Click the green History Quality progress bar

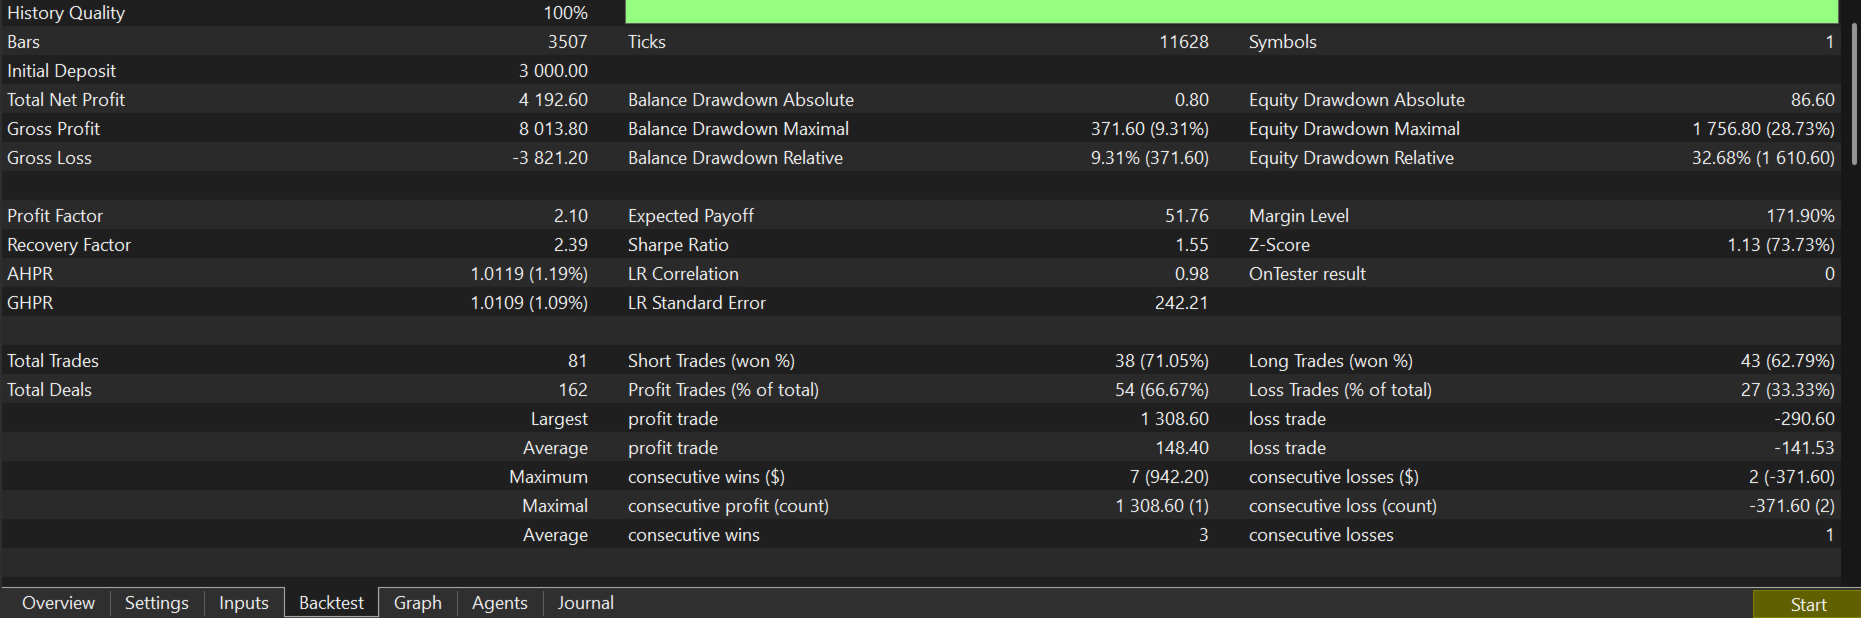(1231, 12)
